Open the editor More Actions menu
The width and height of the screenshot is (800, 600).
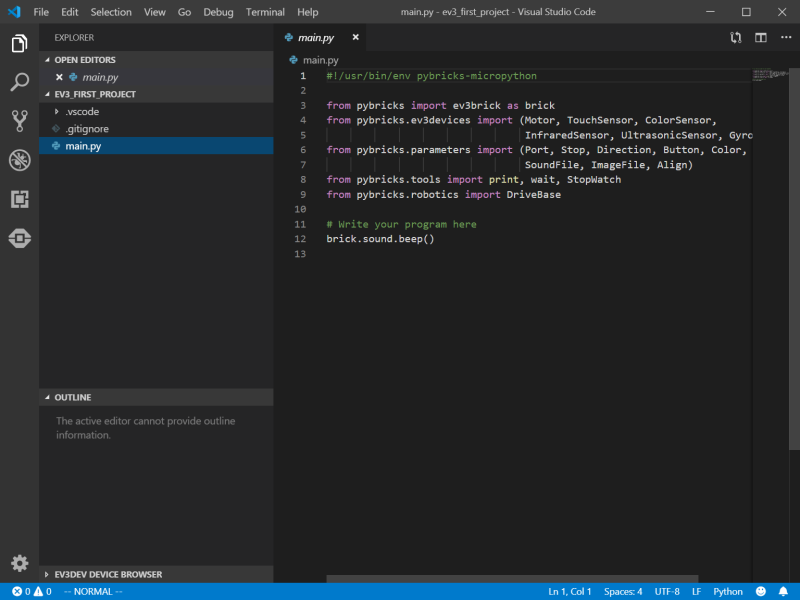[x=786, y=37]
